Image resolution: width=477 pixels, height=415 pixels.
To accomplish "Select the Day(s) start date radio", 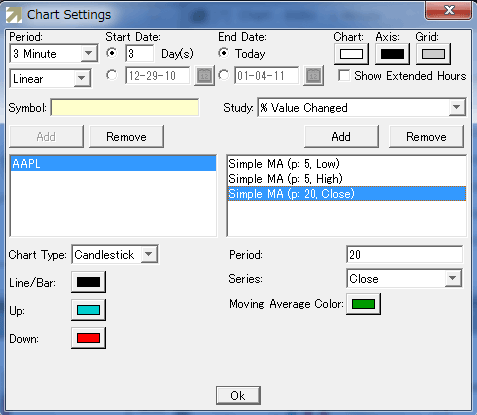I will [x=112, y=53].
